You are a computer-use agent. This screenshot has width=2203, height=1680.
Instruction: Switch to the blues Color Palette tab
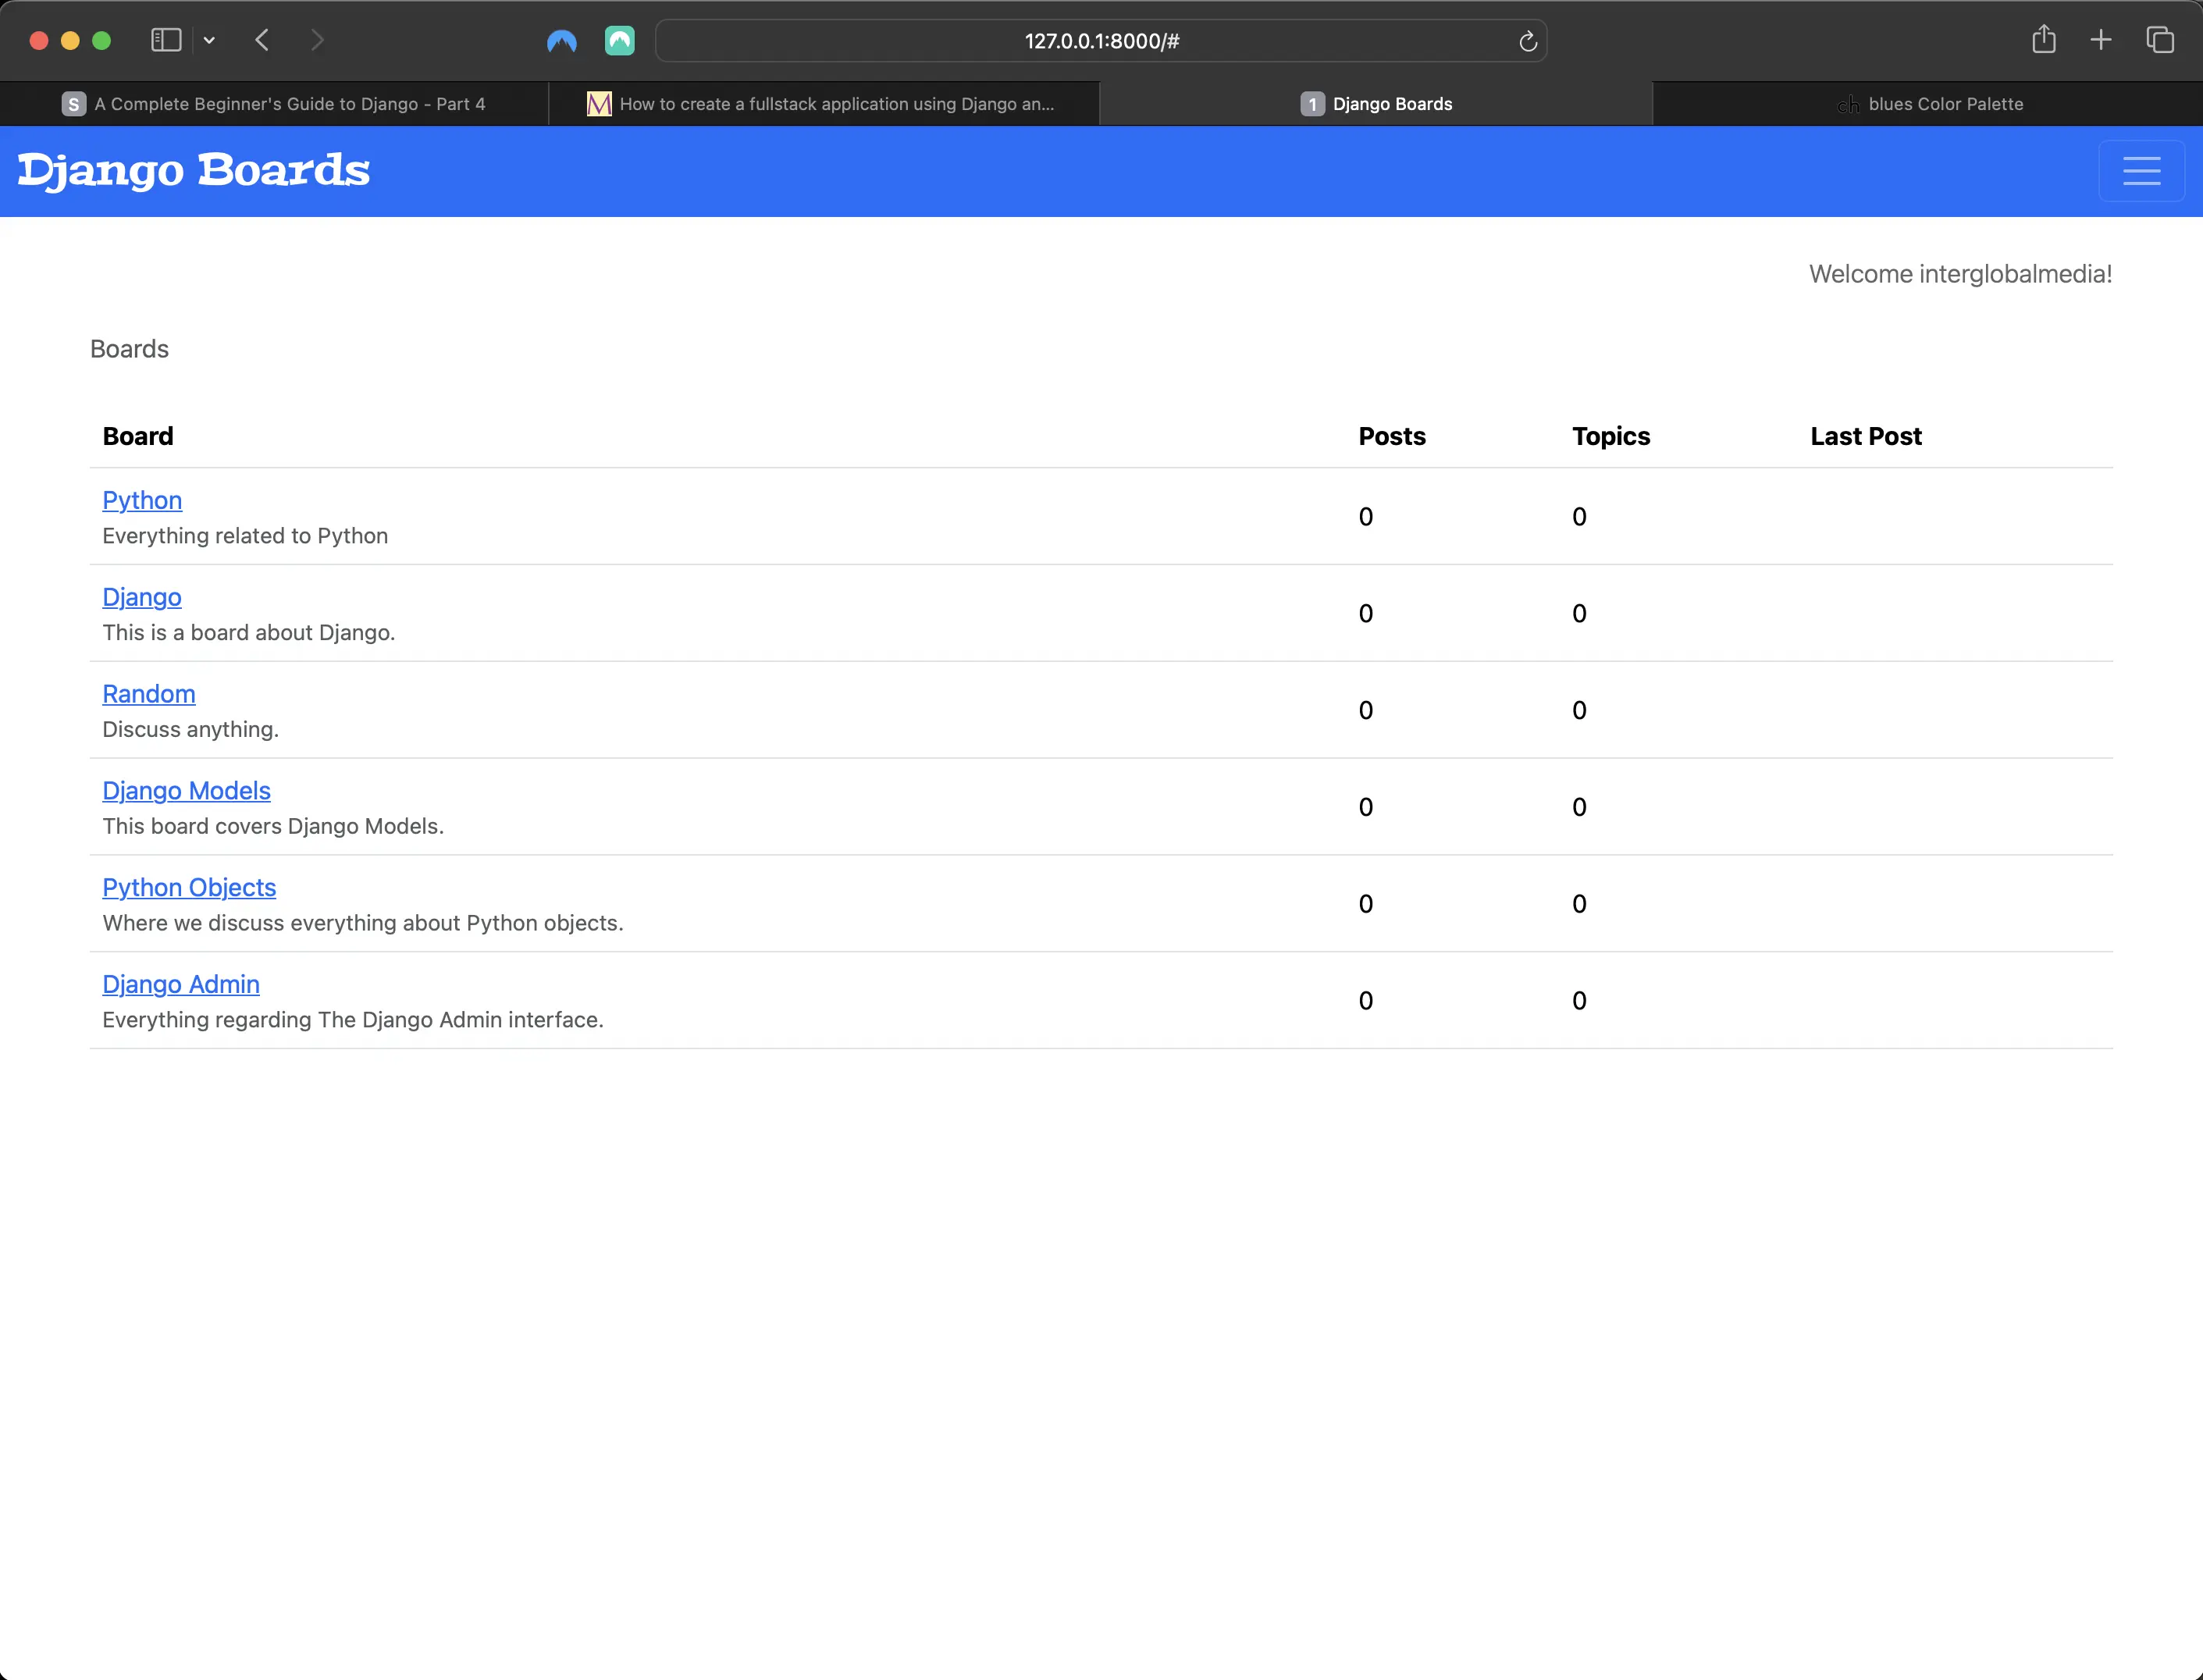pos(1928,104)
